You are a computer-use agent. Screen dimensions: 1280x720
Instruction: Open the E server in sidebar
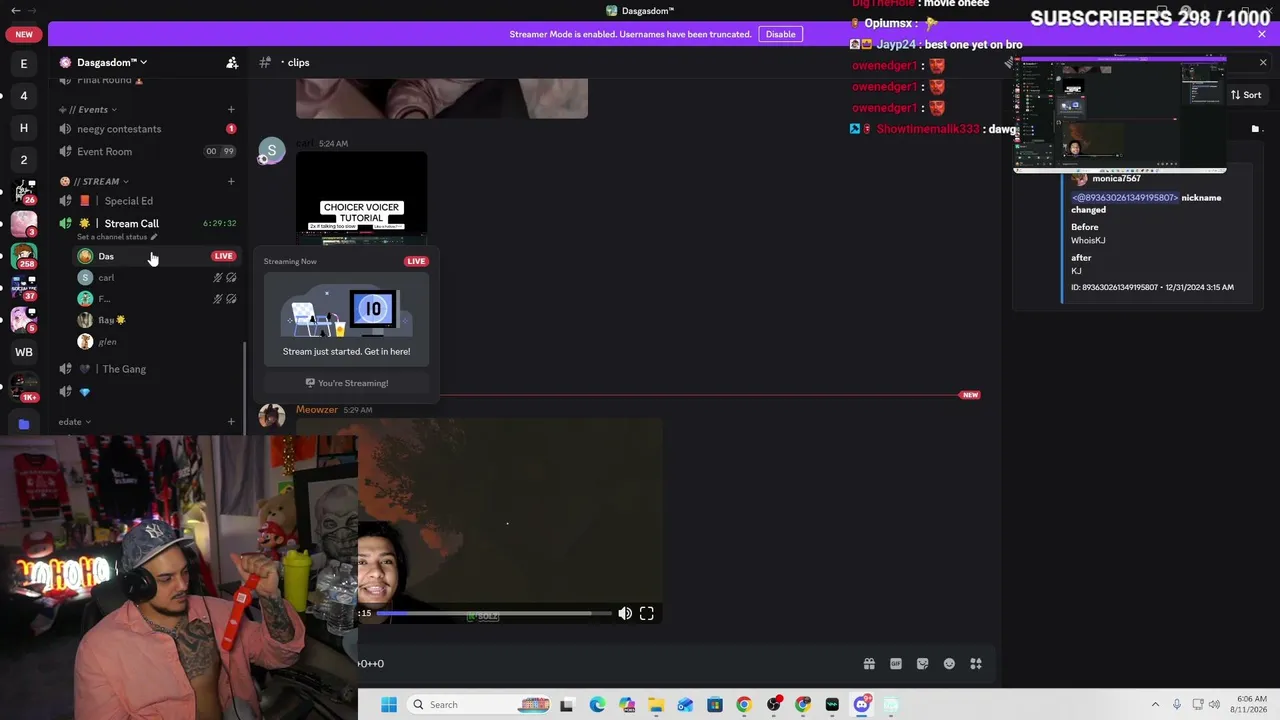pyautogui.click(x=24, y=64)
